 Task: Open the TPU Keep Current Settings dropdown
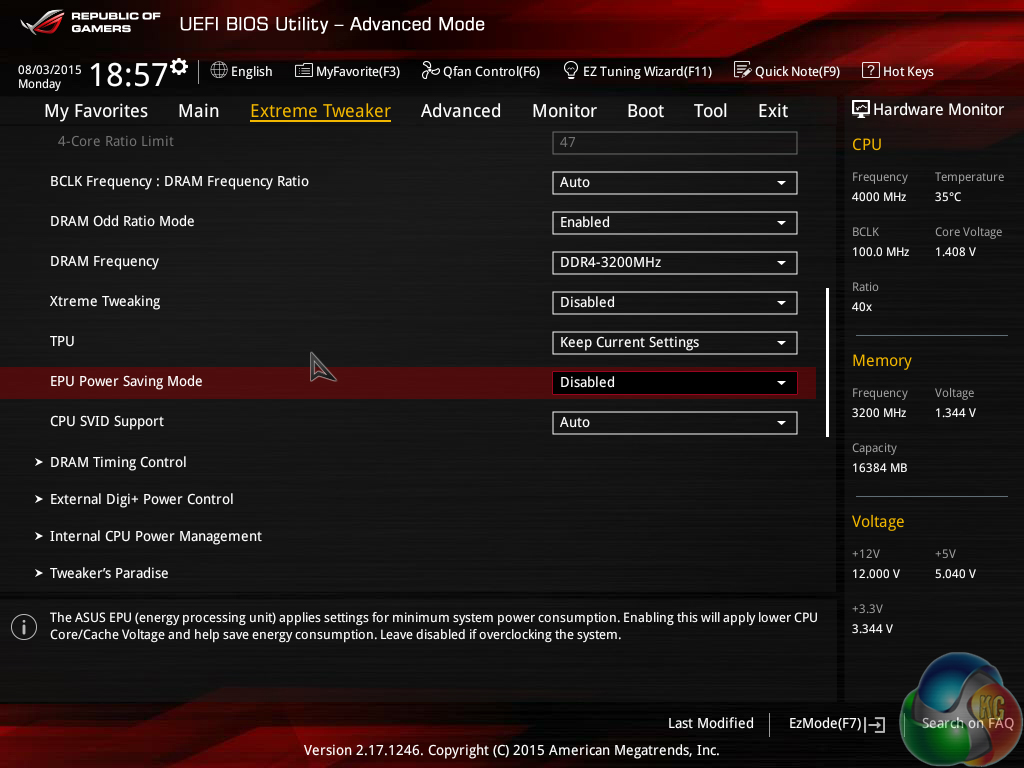tap(674, 343)
